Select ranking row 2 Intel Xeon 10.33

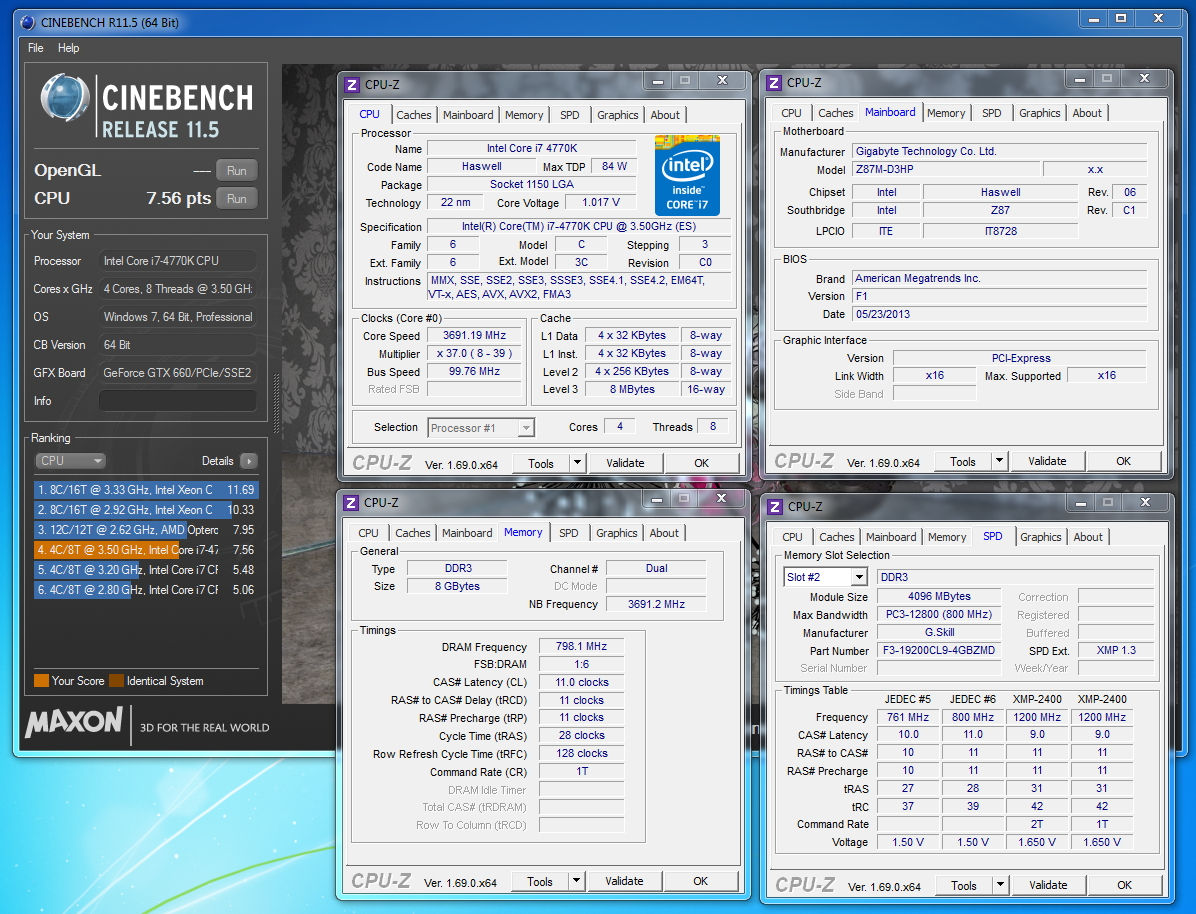click(x=146, y=510)
